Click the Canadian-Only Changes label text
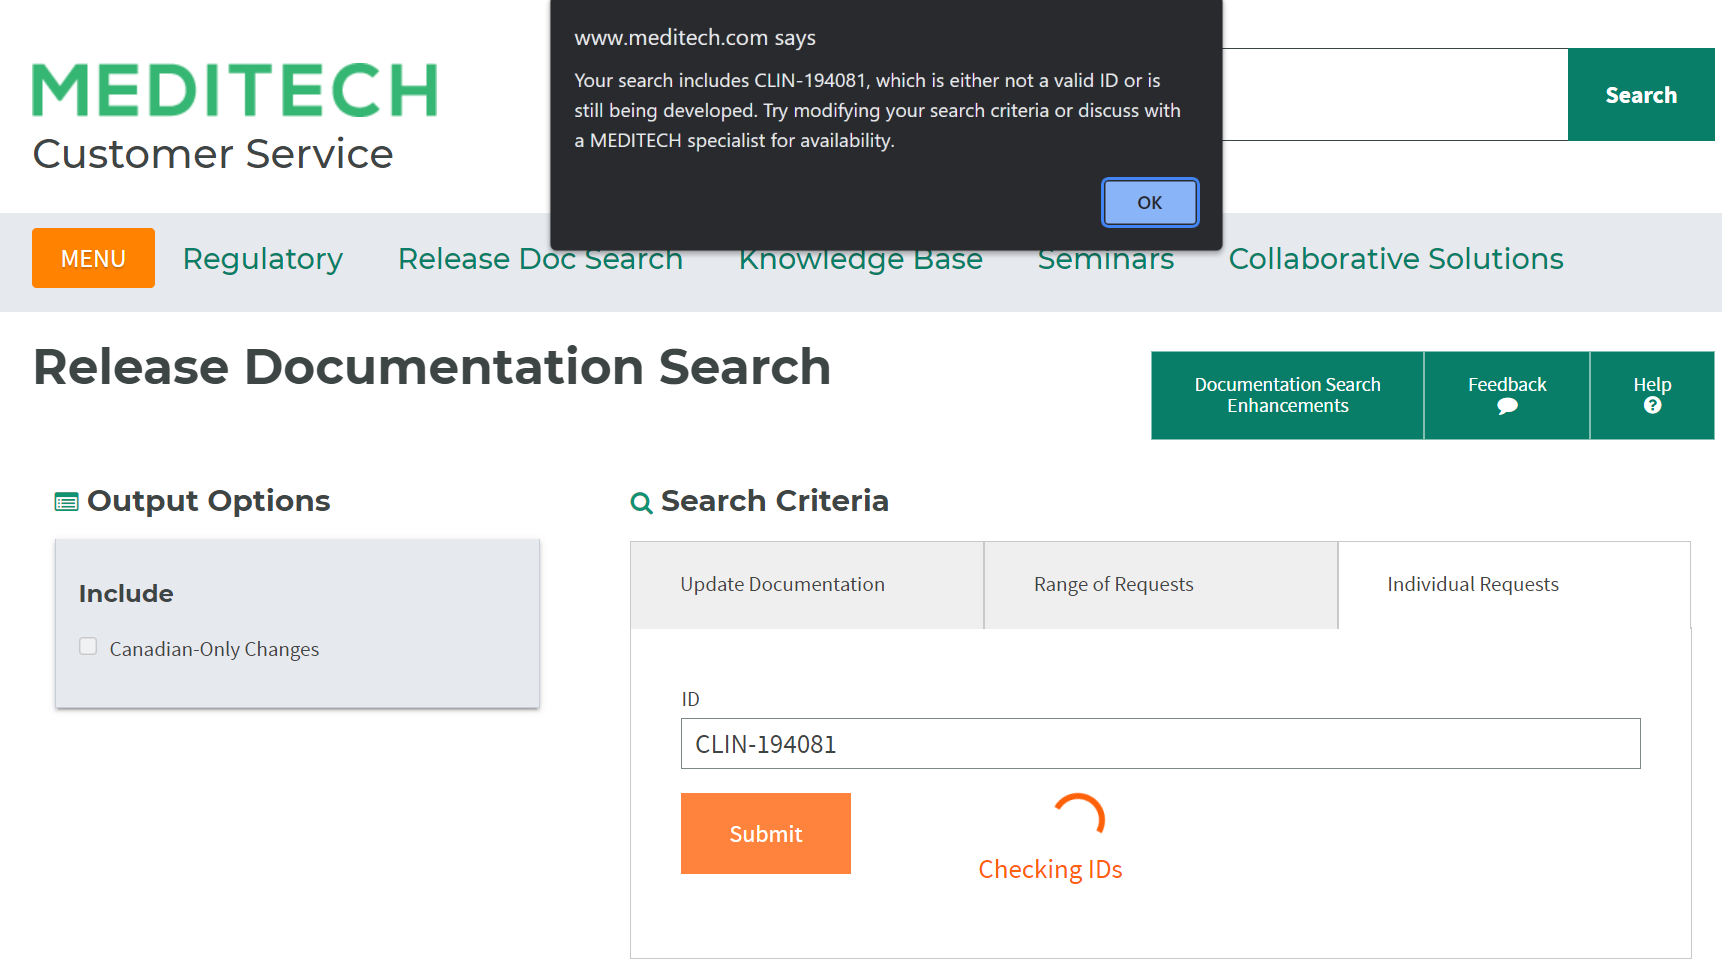Viewport: 1722px width, 975px height. (x=214, y=649)
